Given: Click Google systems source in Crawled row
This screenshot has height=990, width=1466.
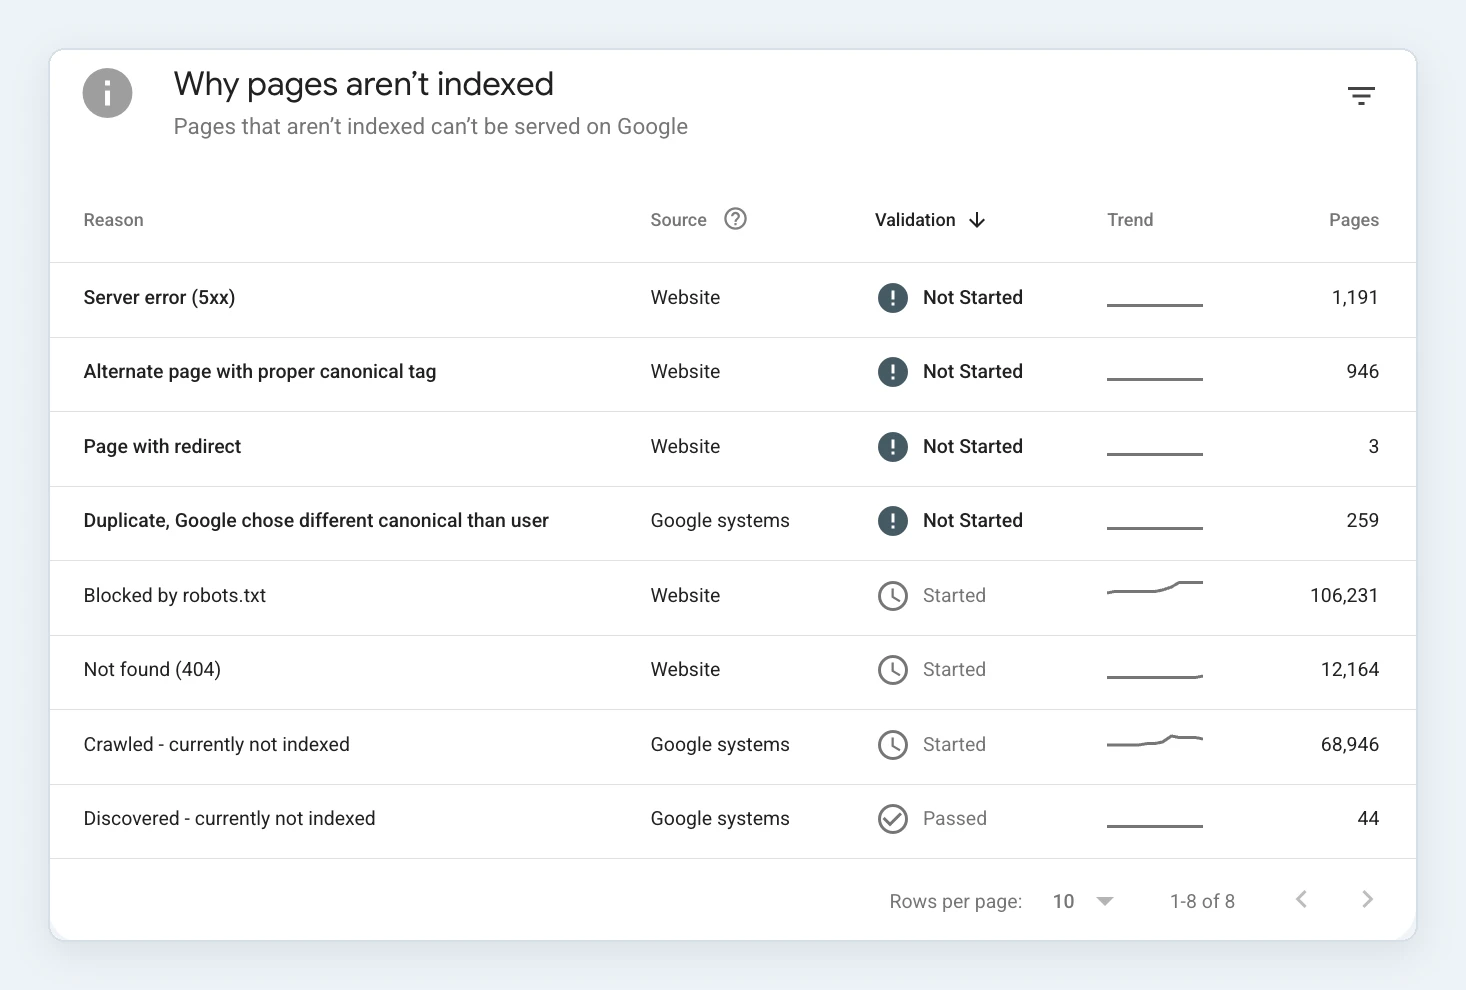Looking at the screenshot, I should tap(720, 745).
